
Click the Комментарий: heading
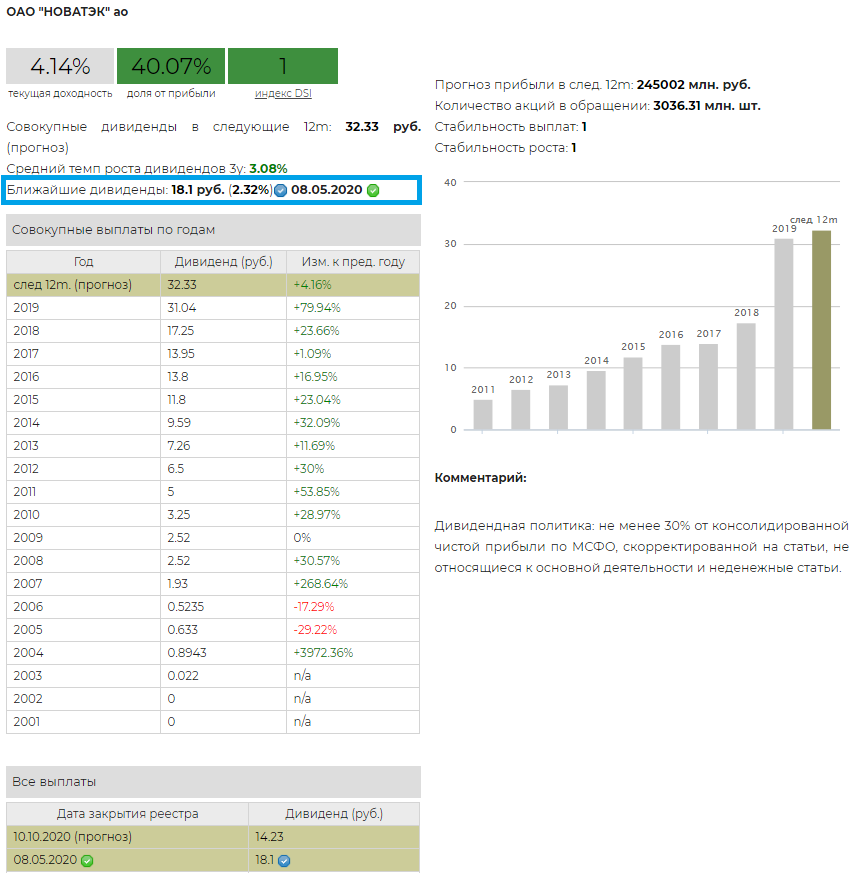tap(480, 478)
